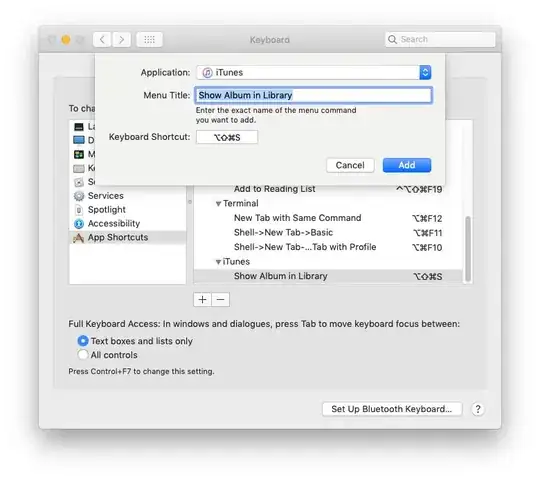Select New Tab with Same Command row
The height and width of the screenshot is (480, 540).
pos(328,218)
